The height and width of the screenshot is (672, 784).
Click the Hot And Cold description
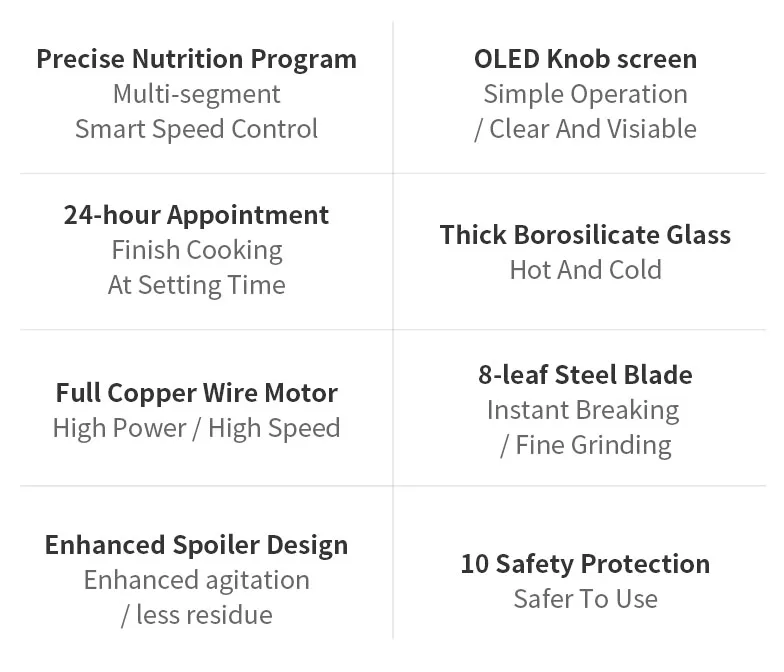[x=586, y=270]
